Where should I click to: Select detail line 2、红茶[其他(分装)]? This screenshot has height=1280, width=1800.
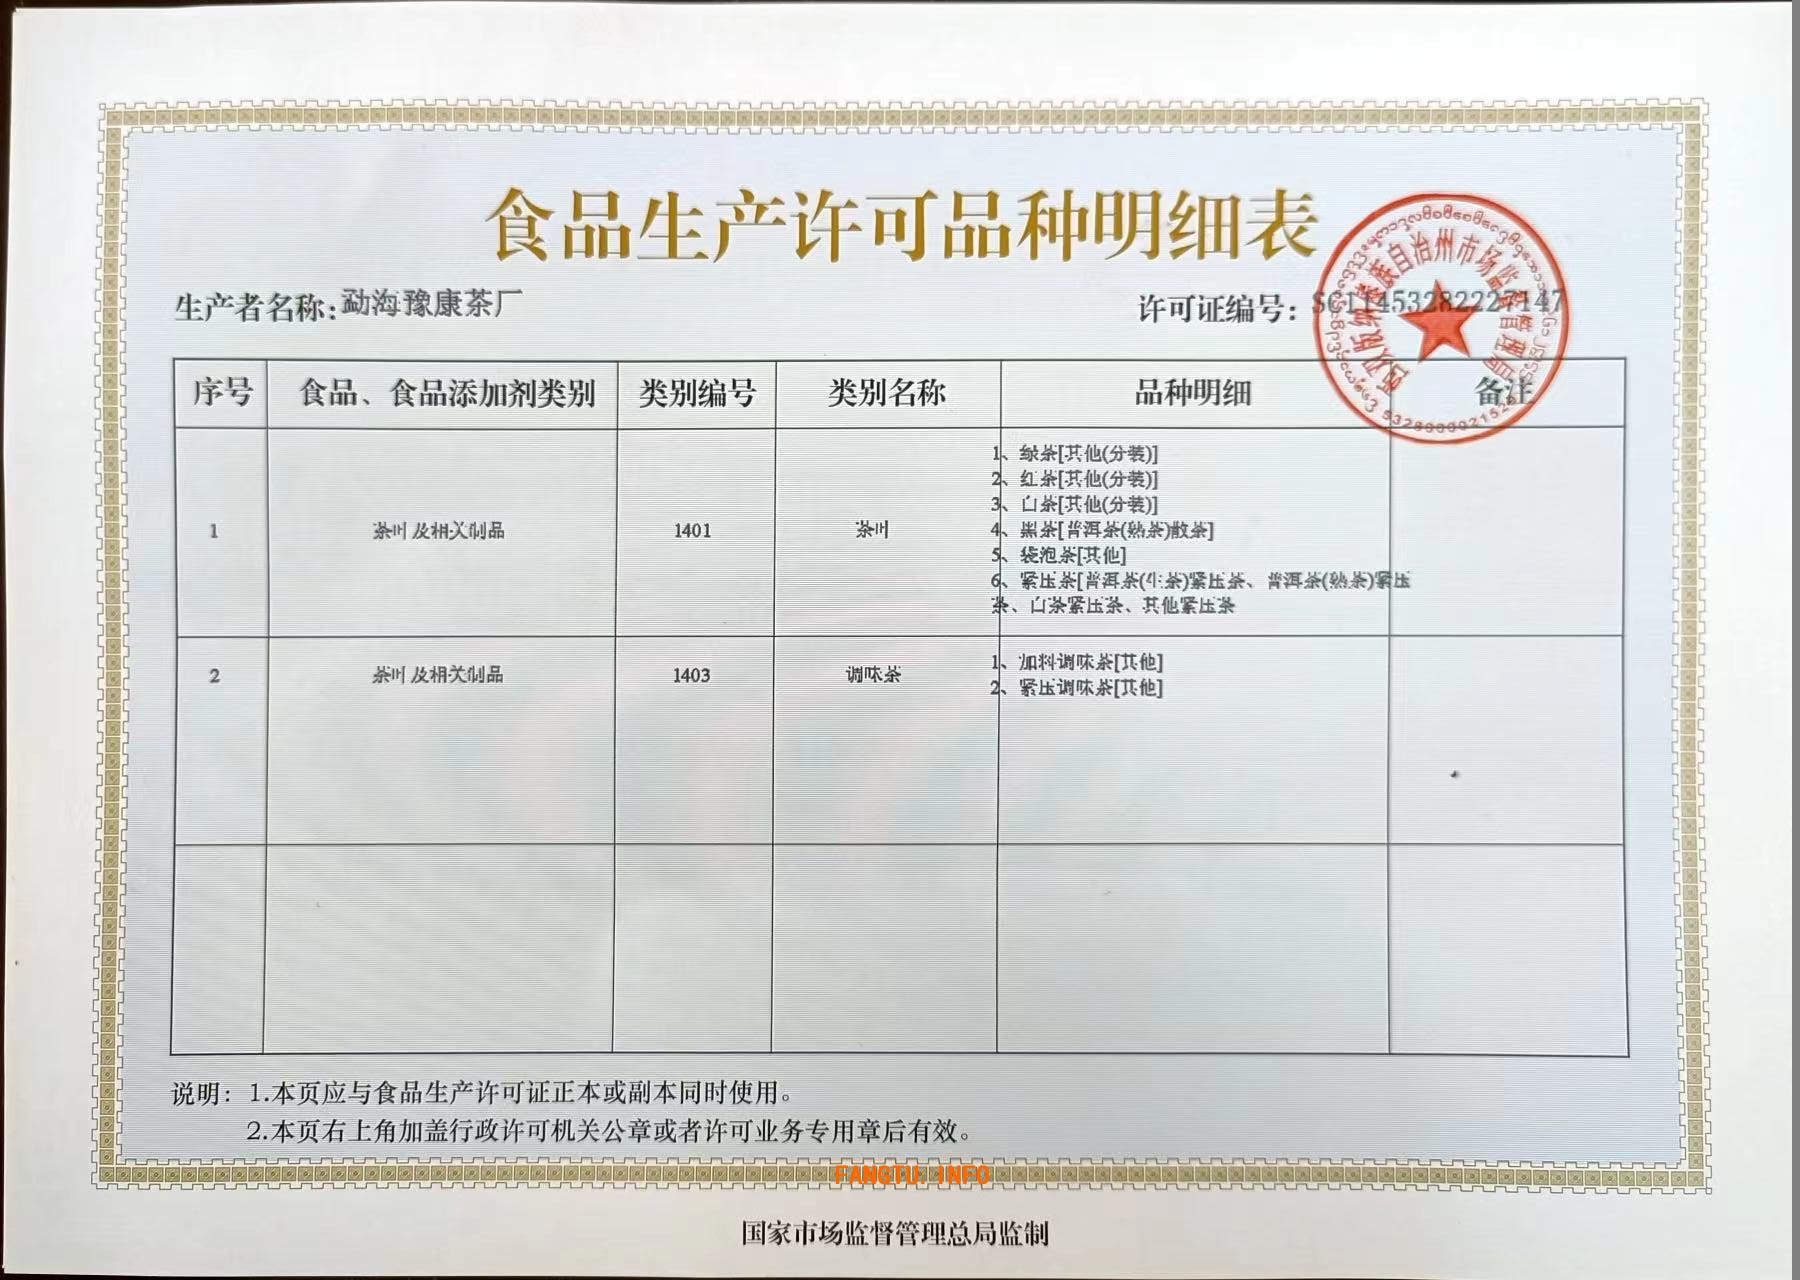1074,479
